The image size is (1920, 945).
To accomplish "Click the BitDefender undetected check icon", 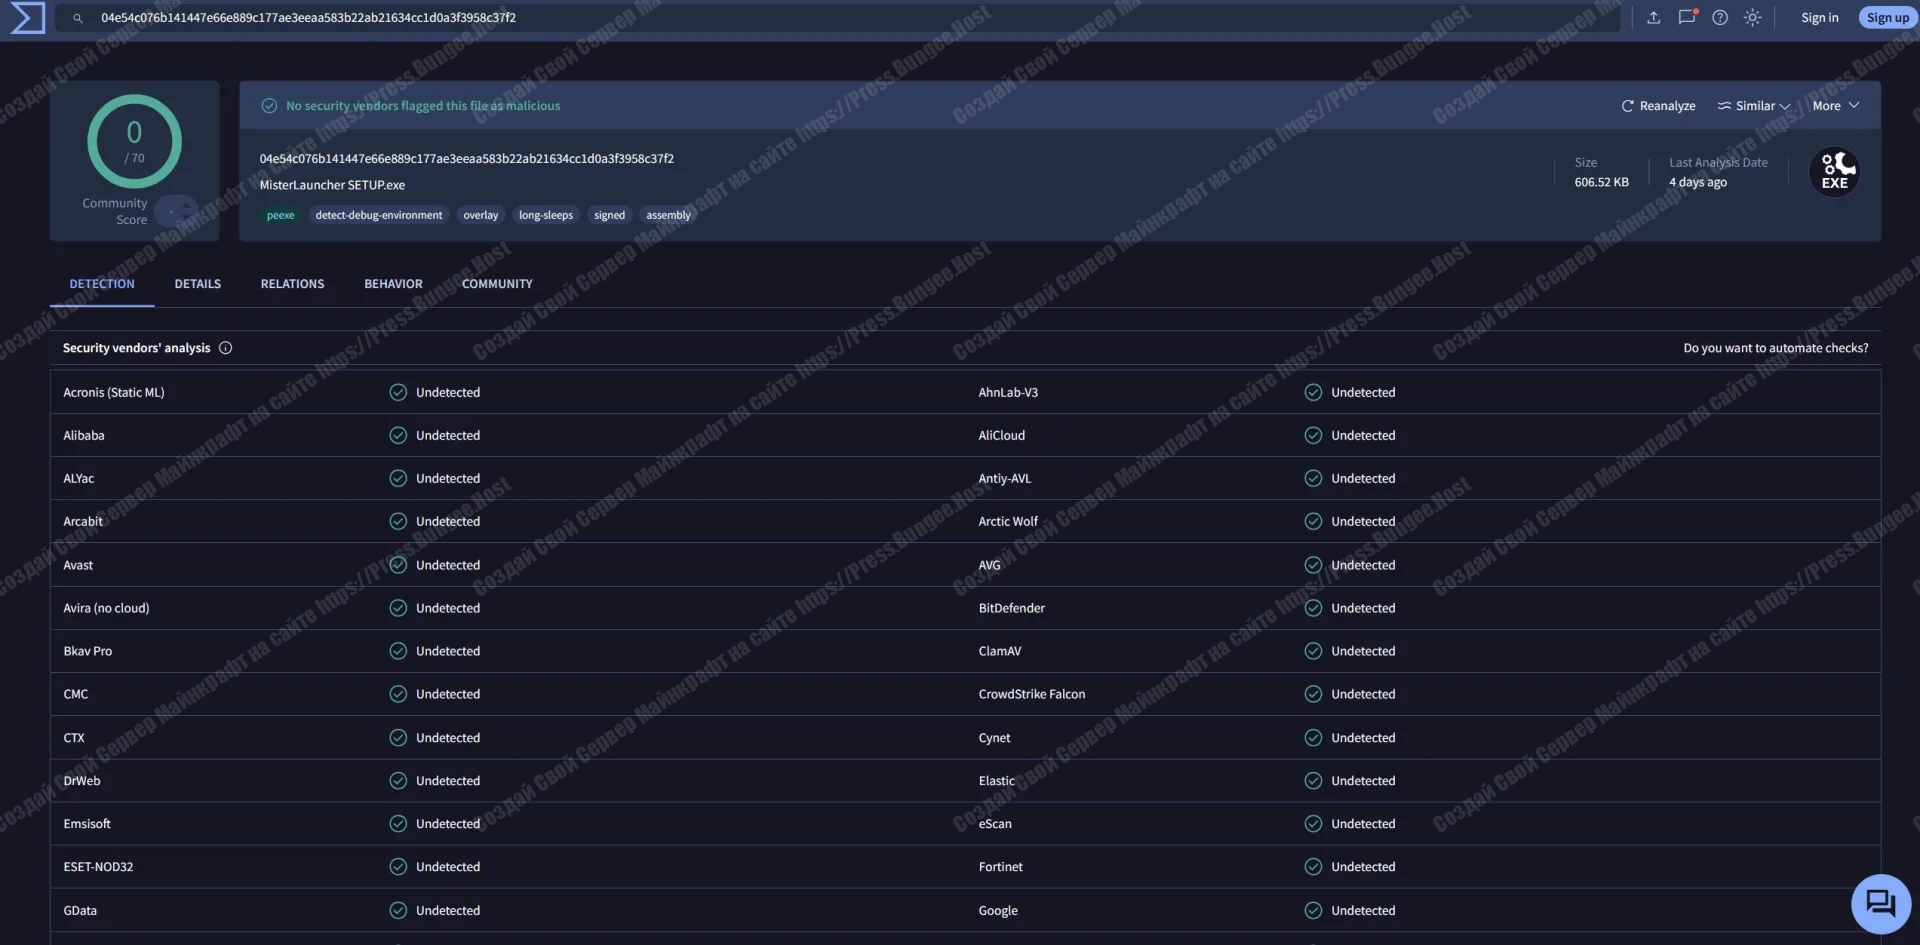I will [x=1313, y=608].
